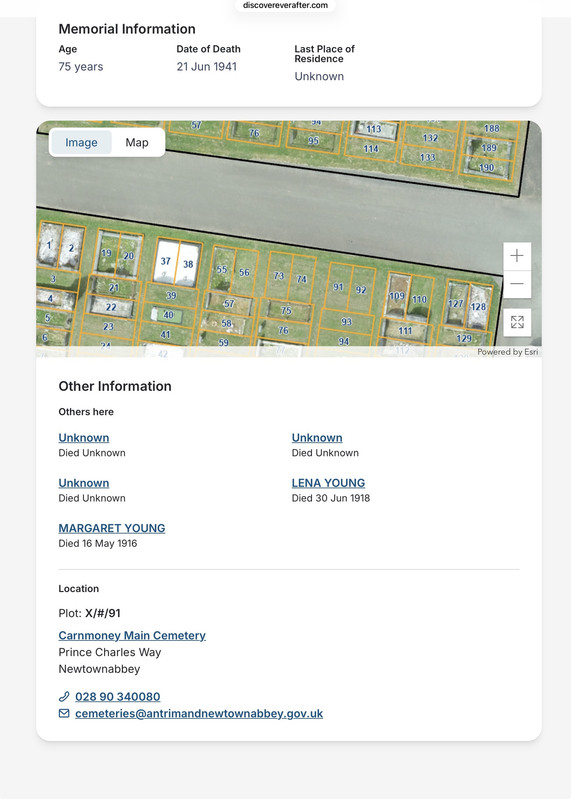
Task: Select plot 38 on the map
Action: coord(187,265)
